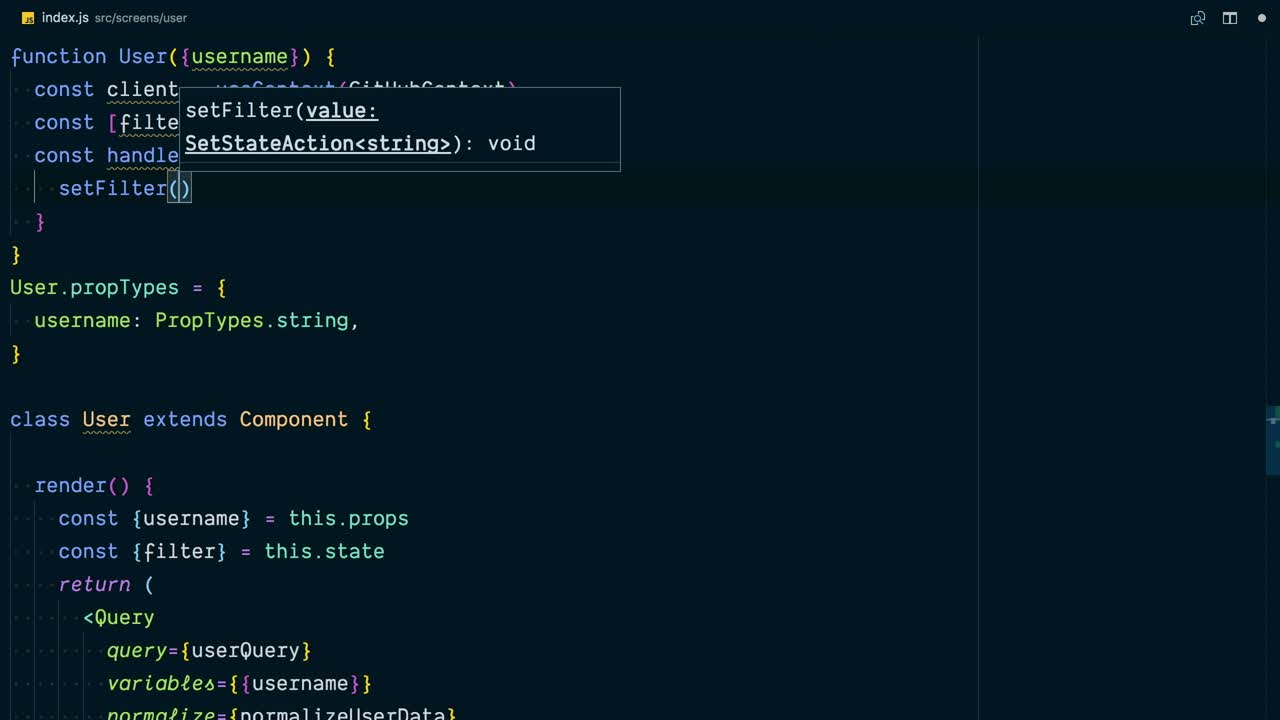Image resolution: width=1280 pixels, height=720 pixels.
Task: Place cursor inside the setFilter parentheses
Action: point(180,188)
